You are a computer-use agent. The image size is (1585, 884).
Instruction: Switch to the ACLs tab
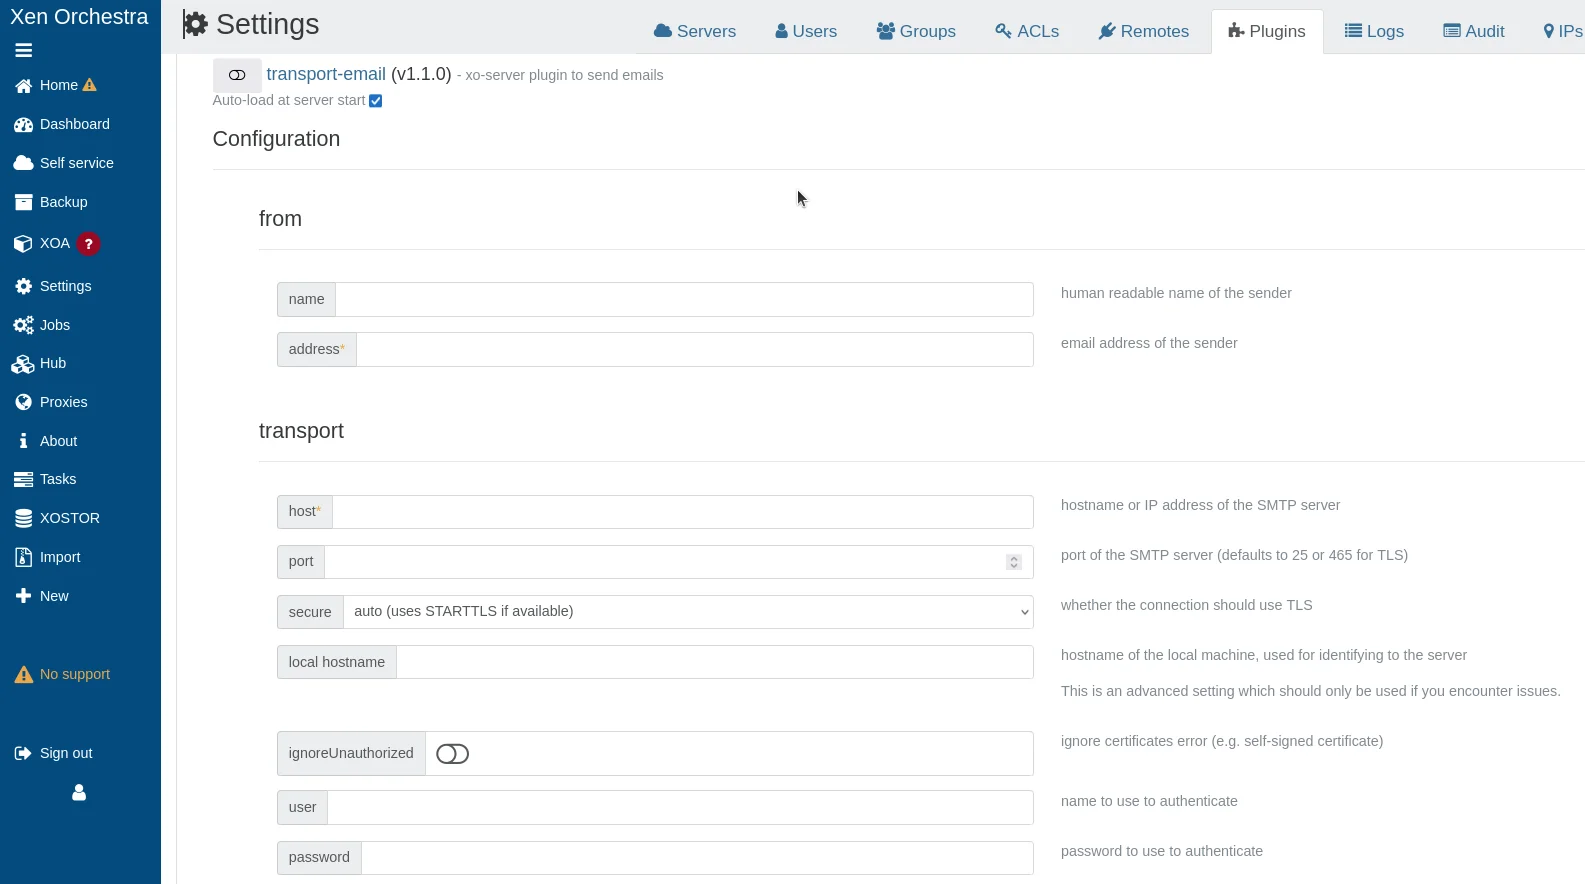tap(1027, 32)
